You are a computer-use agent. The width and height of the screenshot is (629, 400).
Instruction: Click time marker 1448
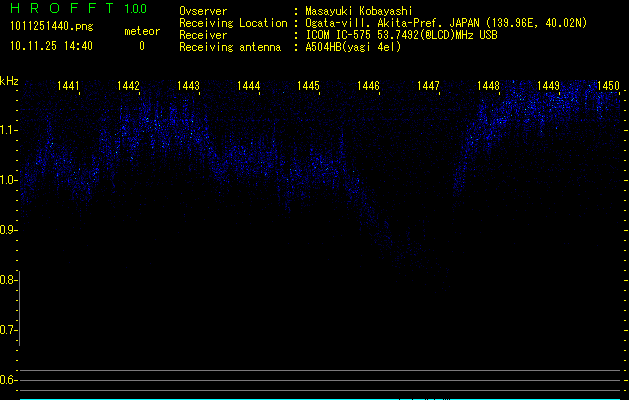tap(488, 86)
